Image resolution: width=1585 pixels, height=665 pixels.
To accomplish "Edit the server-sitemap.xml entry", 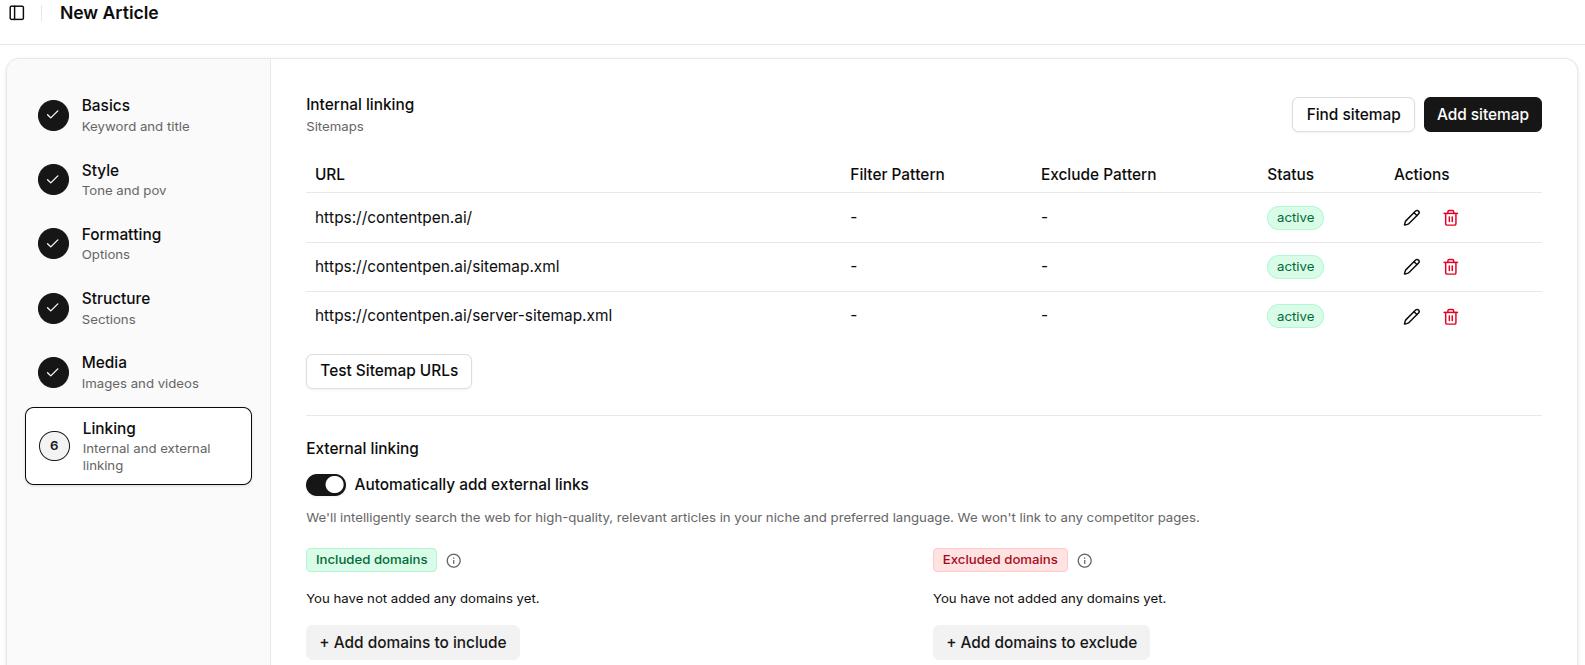I will point(1411,317).
